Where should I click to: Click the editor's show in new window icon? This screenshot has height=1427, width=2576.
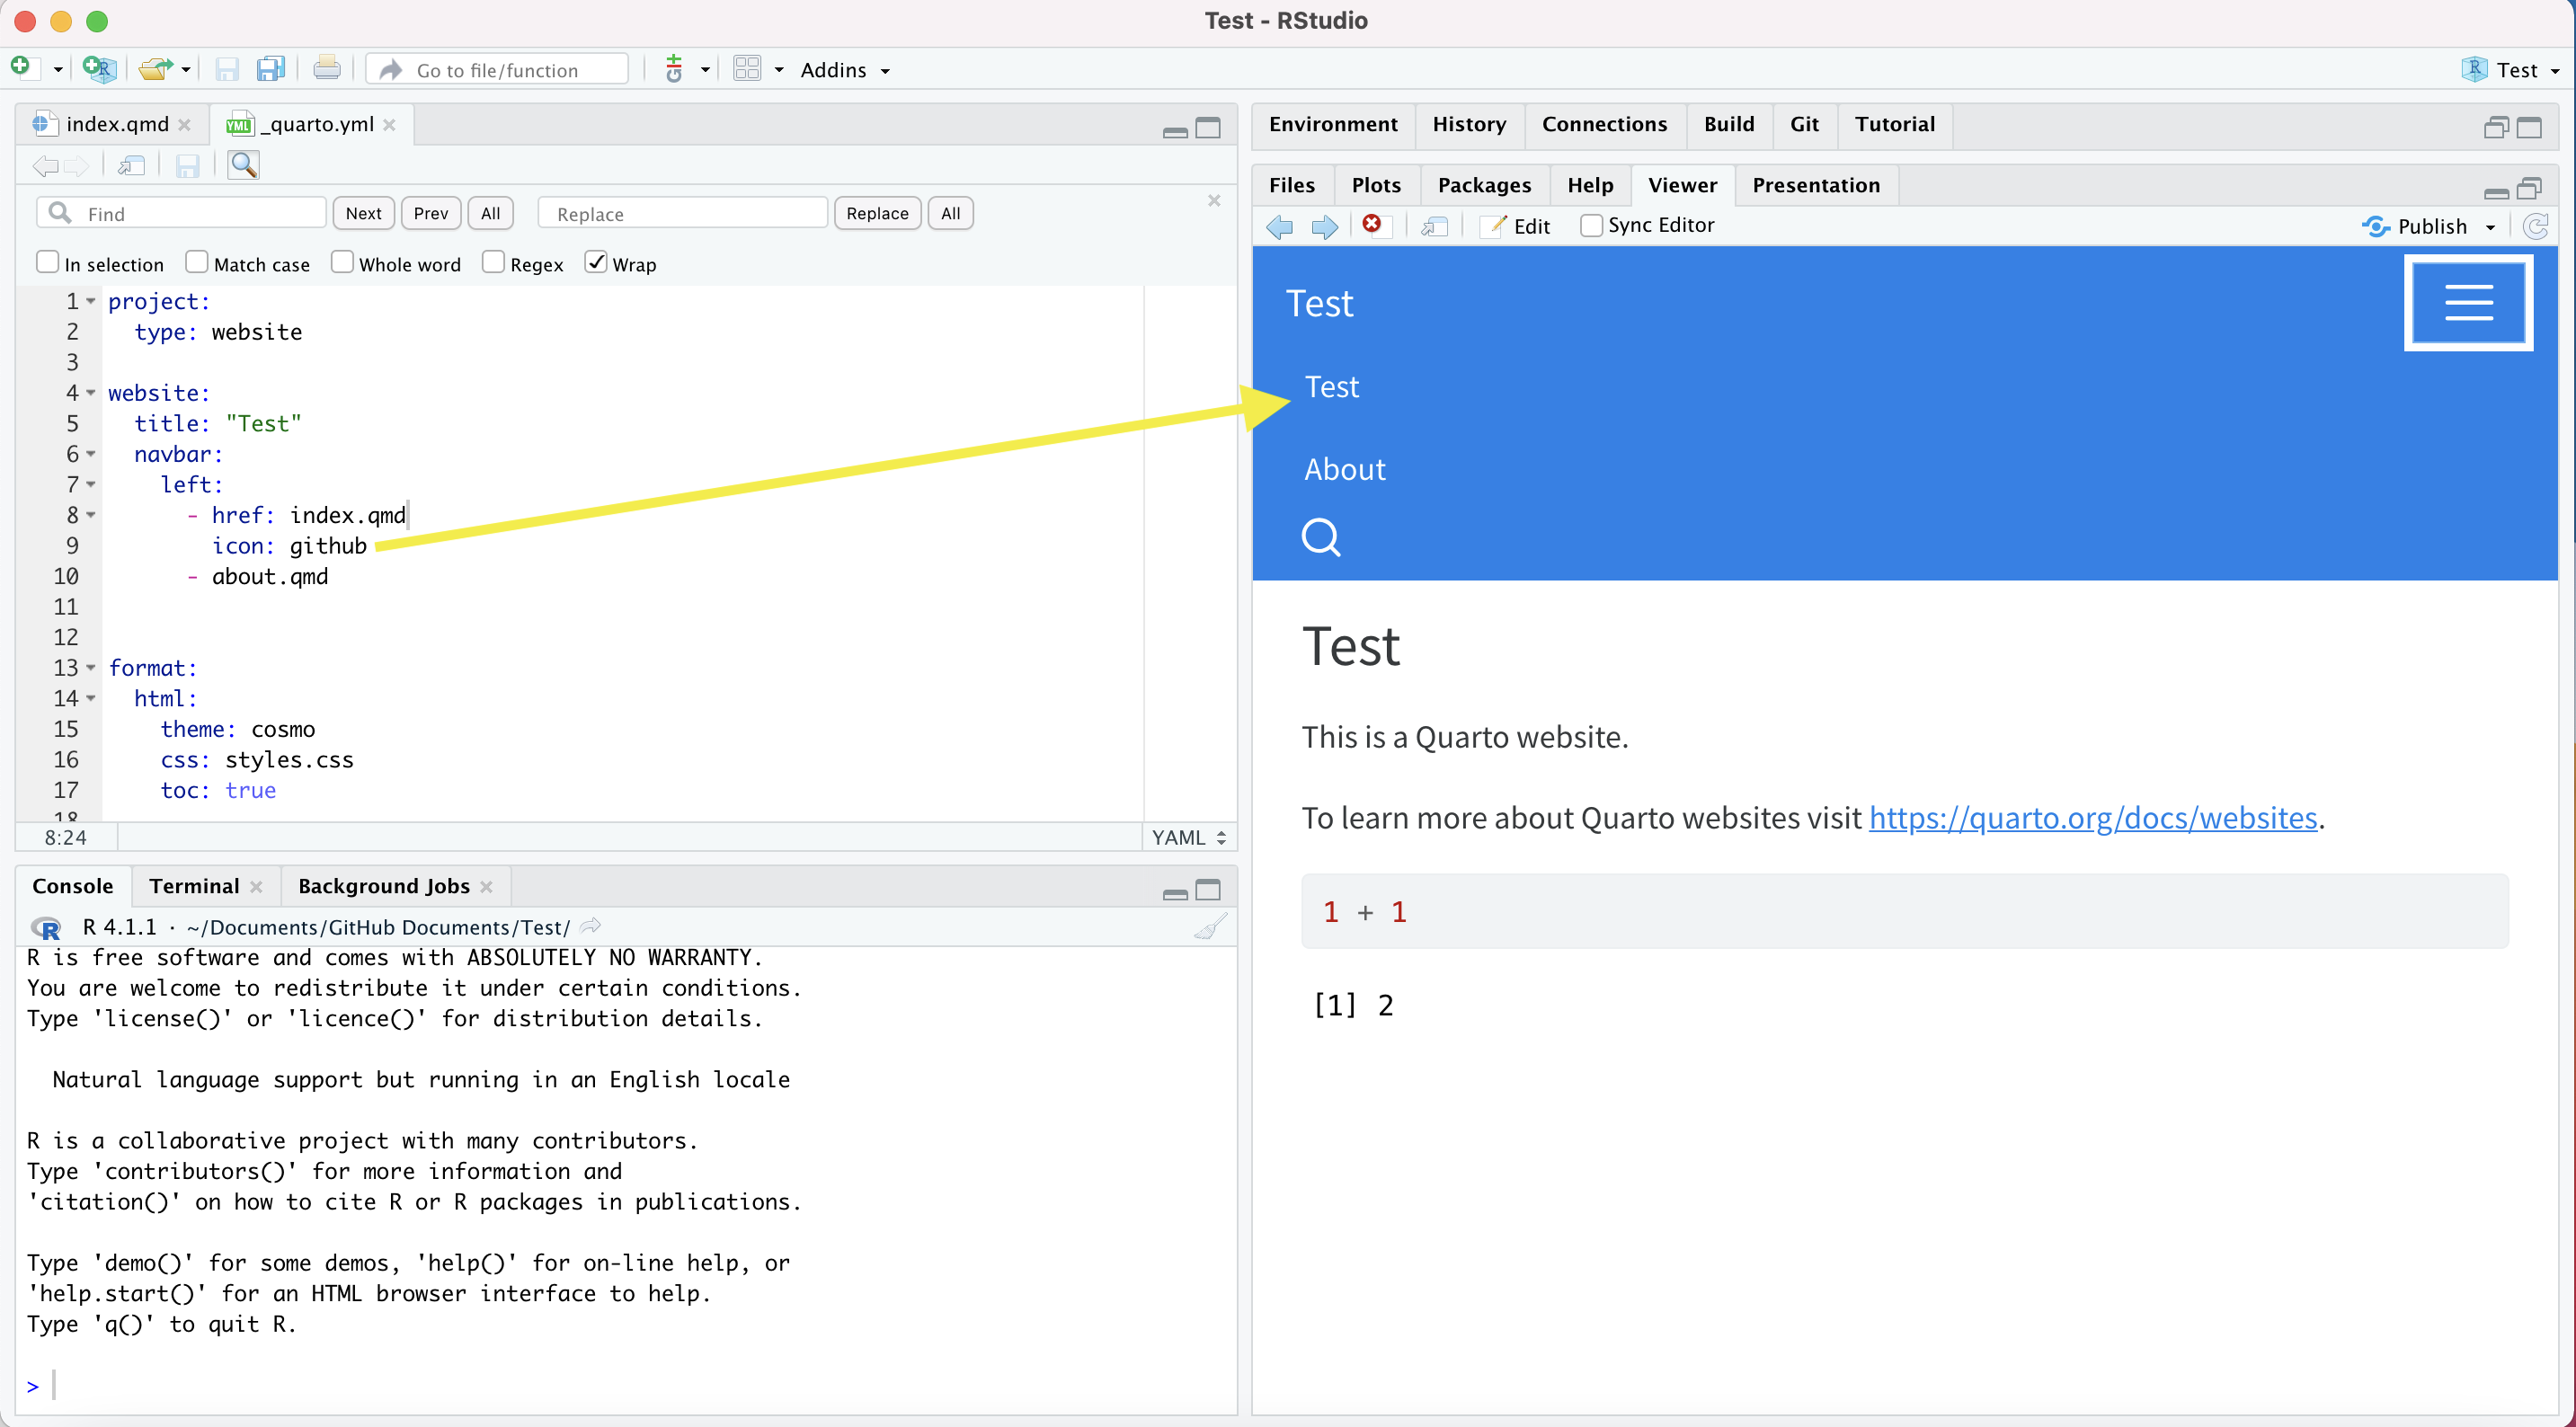132,165
